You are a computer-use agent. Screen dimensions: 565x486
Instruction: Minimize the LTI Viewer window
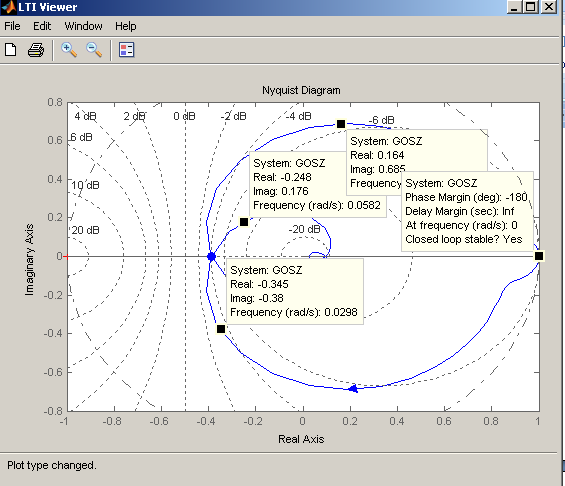pos(514,7)
